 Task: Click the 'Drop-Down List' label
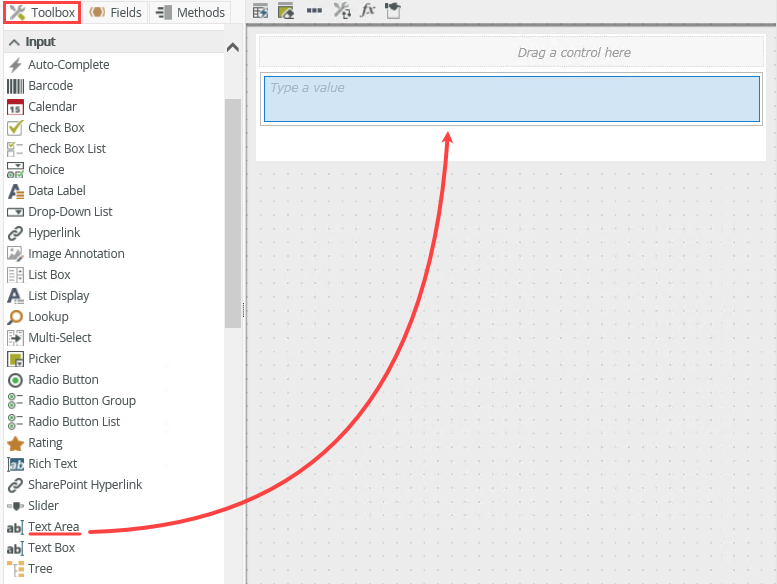70,212
